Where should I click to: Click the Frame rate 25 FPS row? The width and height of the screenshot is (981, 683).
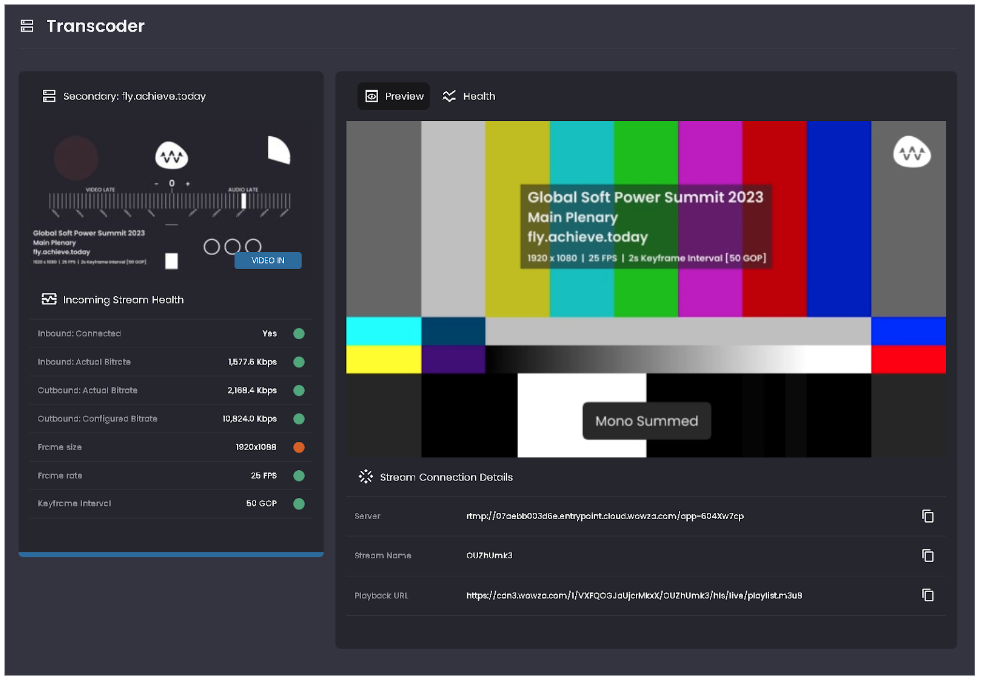coord(170,476)
